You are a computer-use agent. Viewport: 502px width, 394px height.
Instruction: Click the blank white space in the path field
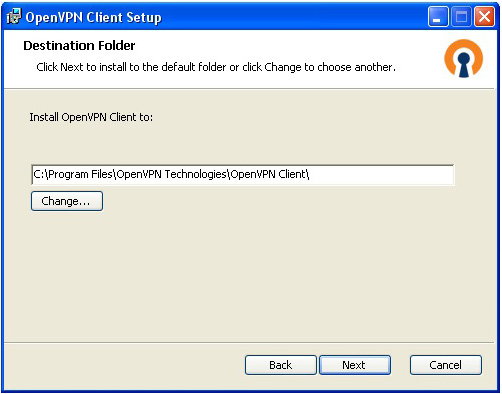tap(382, 174)
